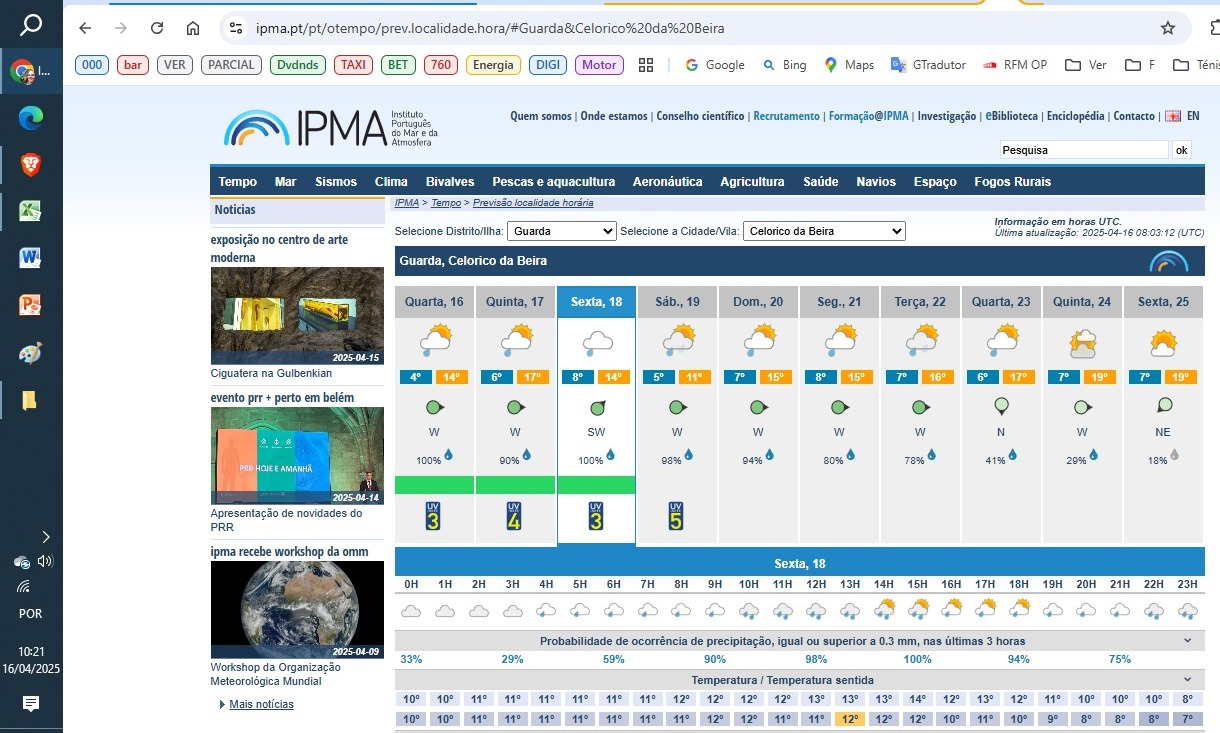Collapse the Temperatura sentida section chevron
1220x733 pixels.
click(1187, 680)
